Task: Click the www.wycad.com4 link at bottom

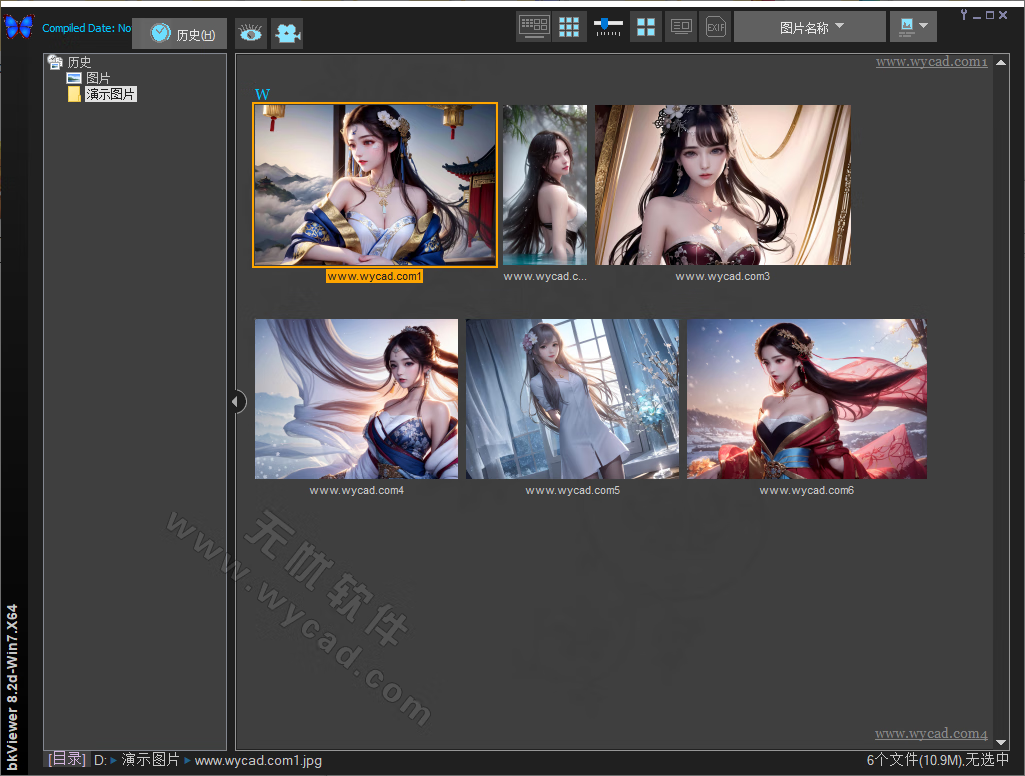Action: click(x=931, y=733)
